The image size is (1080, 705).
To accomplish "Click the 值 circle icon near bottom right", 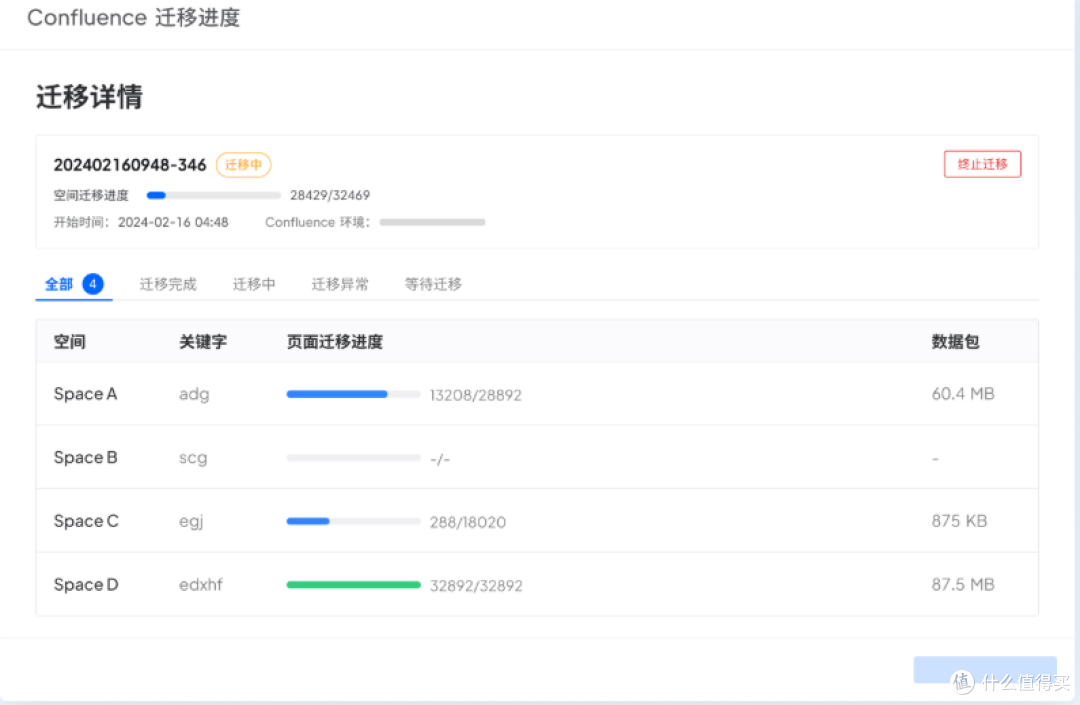I will [x=961, y=683].
